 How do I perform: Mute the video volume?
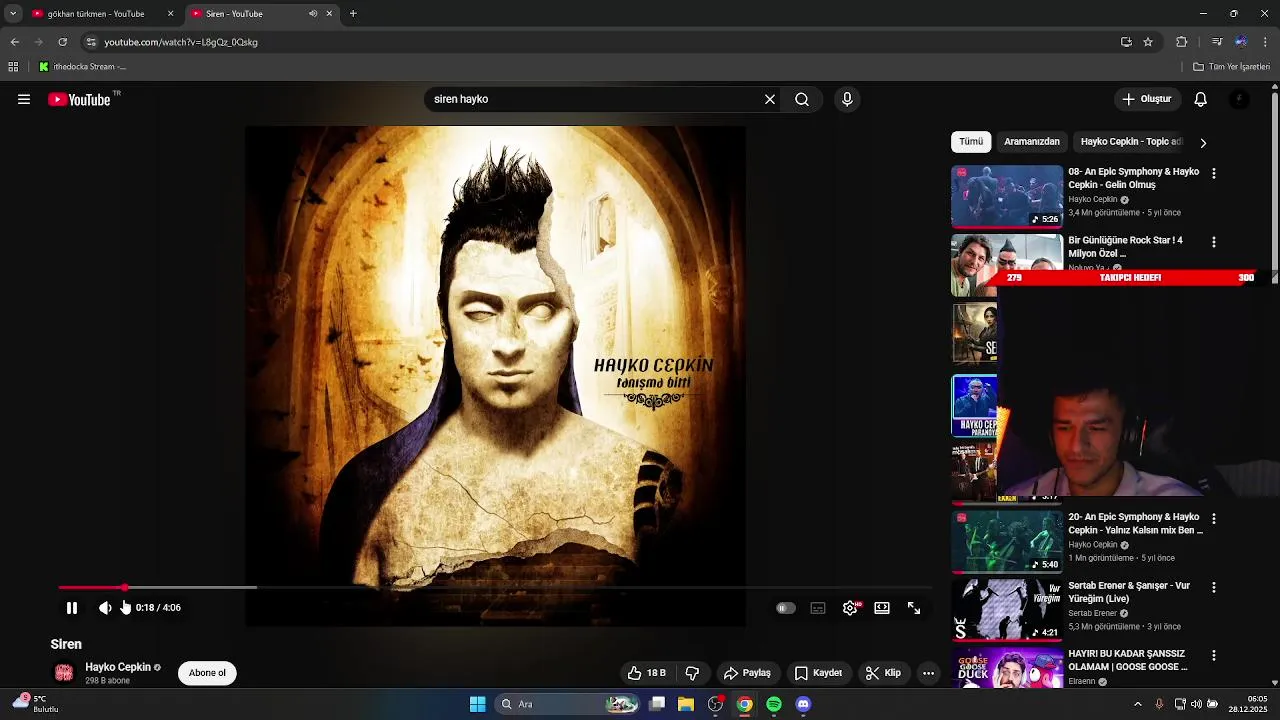(x=105, y=608)
